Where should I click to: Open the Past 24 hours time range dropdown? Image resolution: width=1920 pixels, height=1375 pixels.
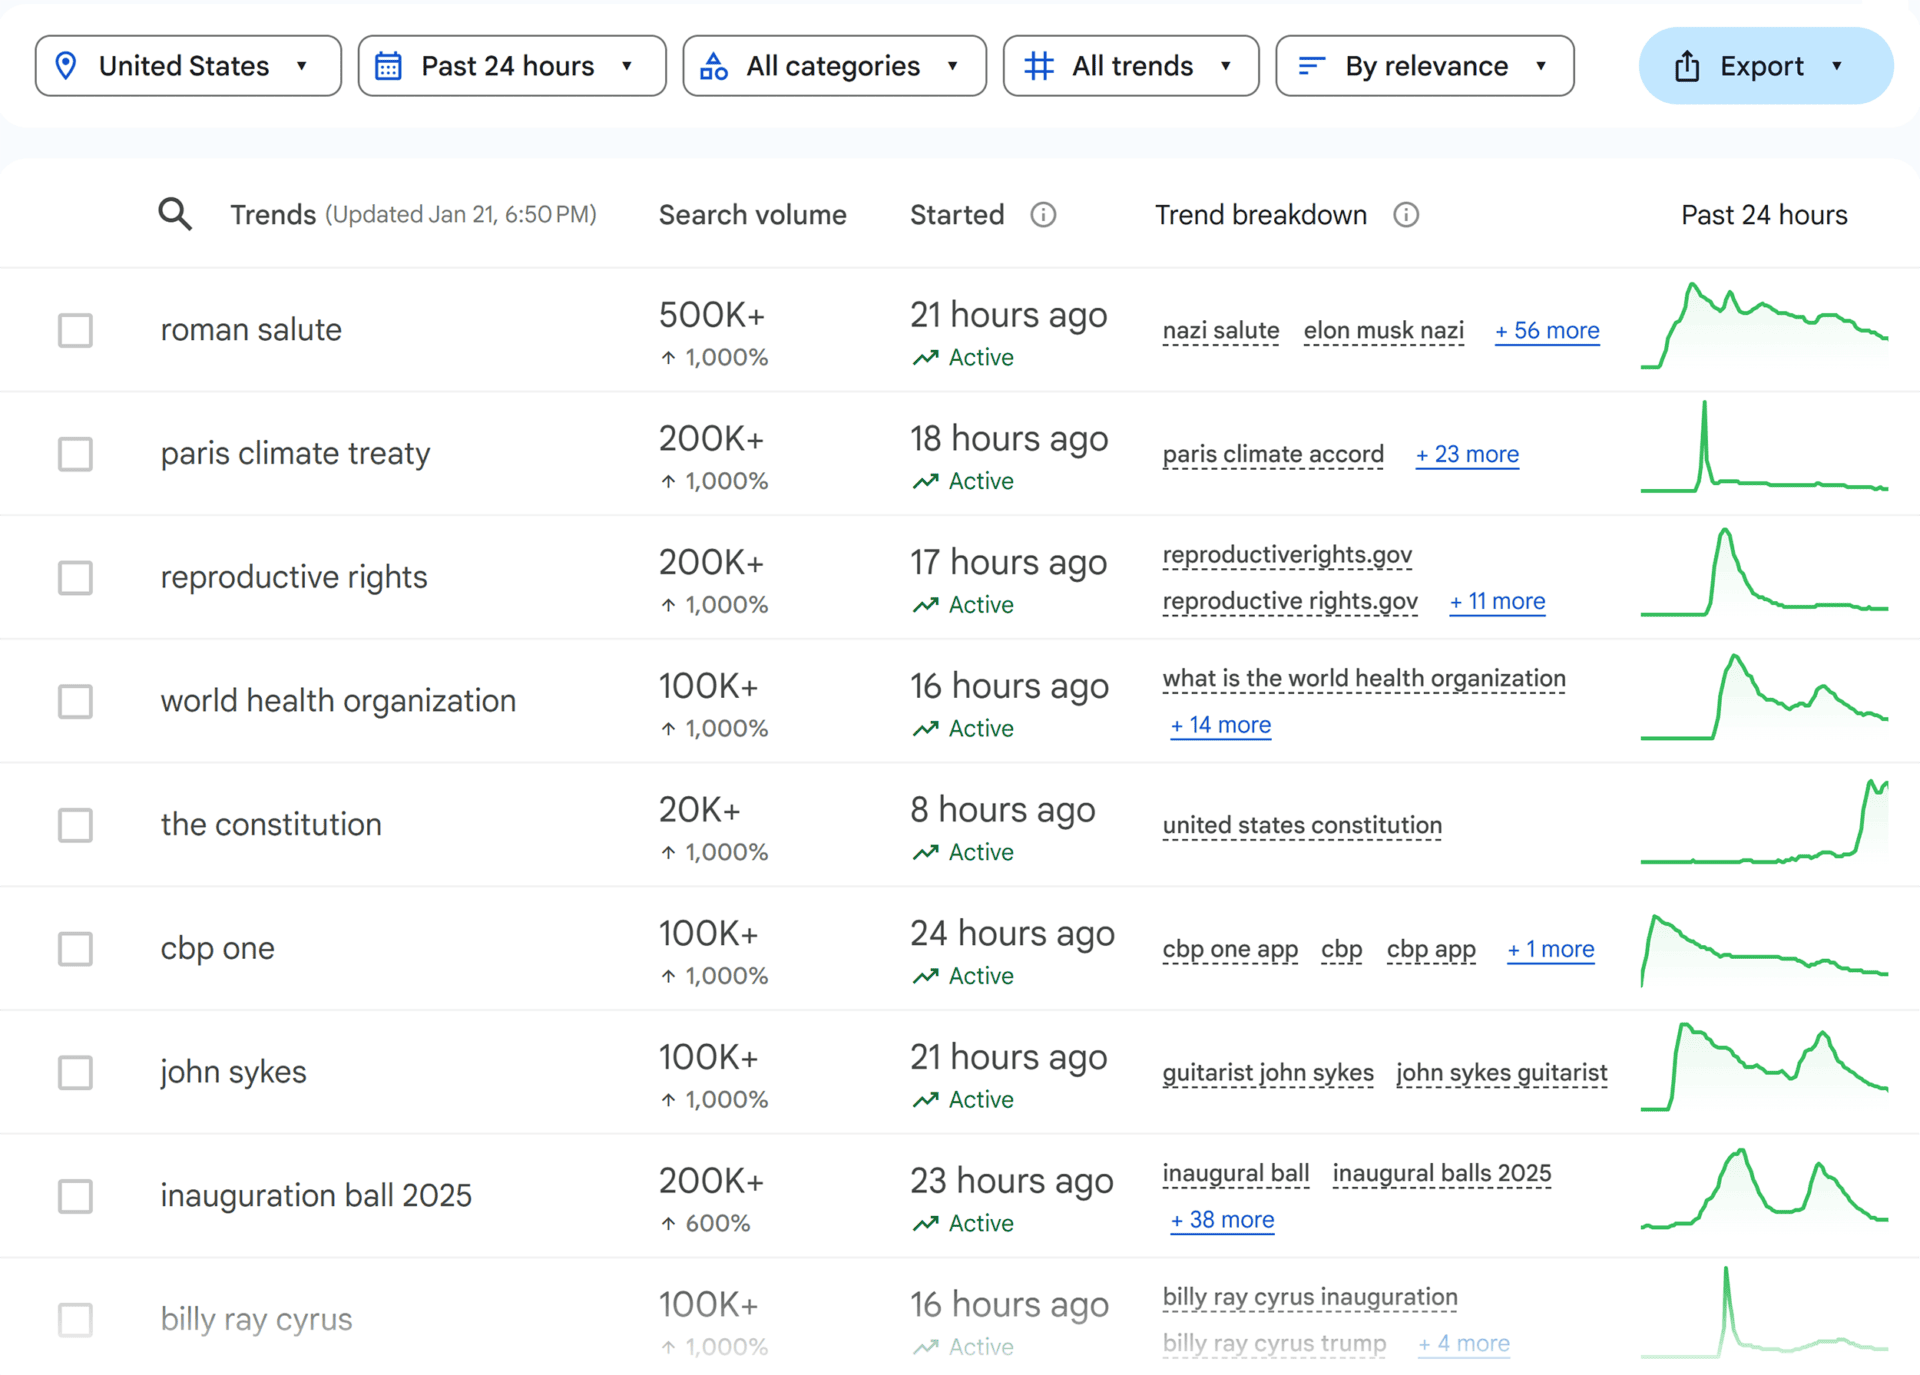[512, 66]
